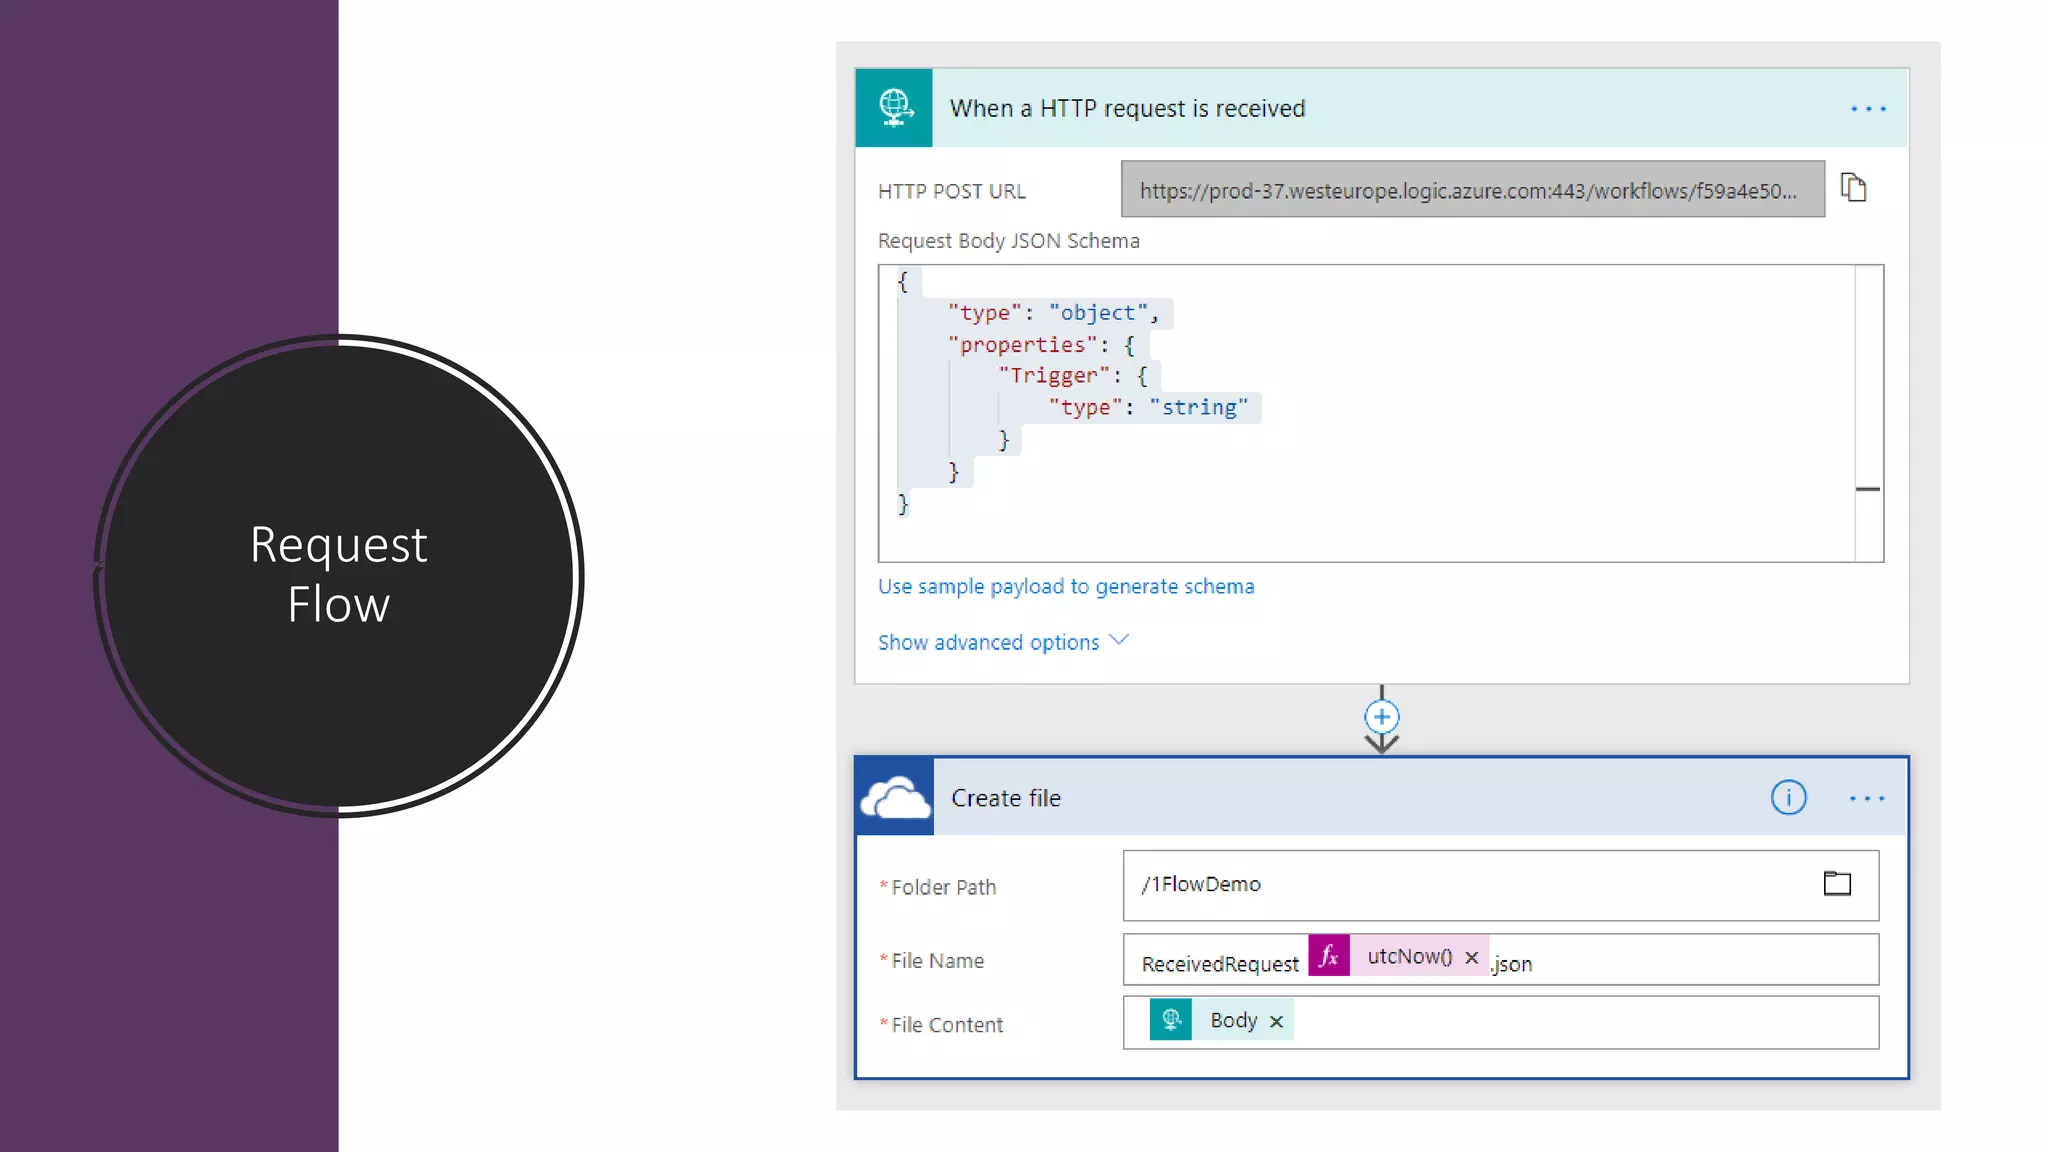Expand Show advanced options

pos(988,642)
